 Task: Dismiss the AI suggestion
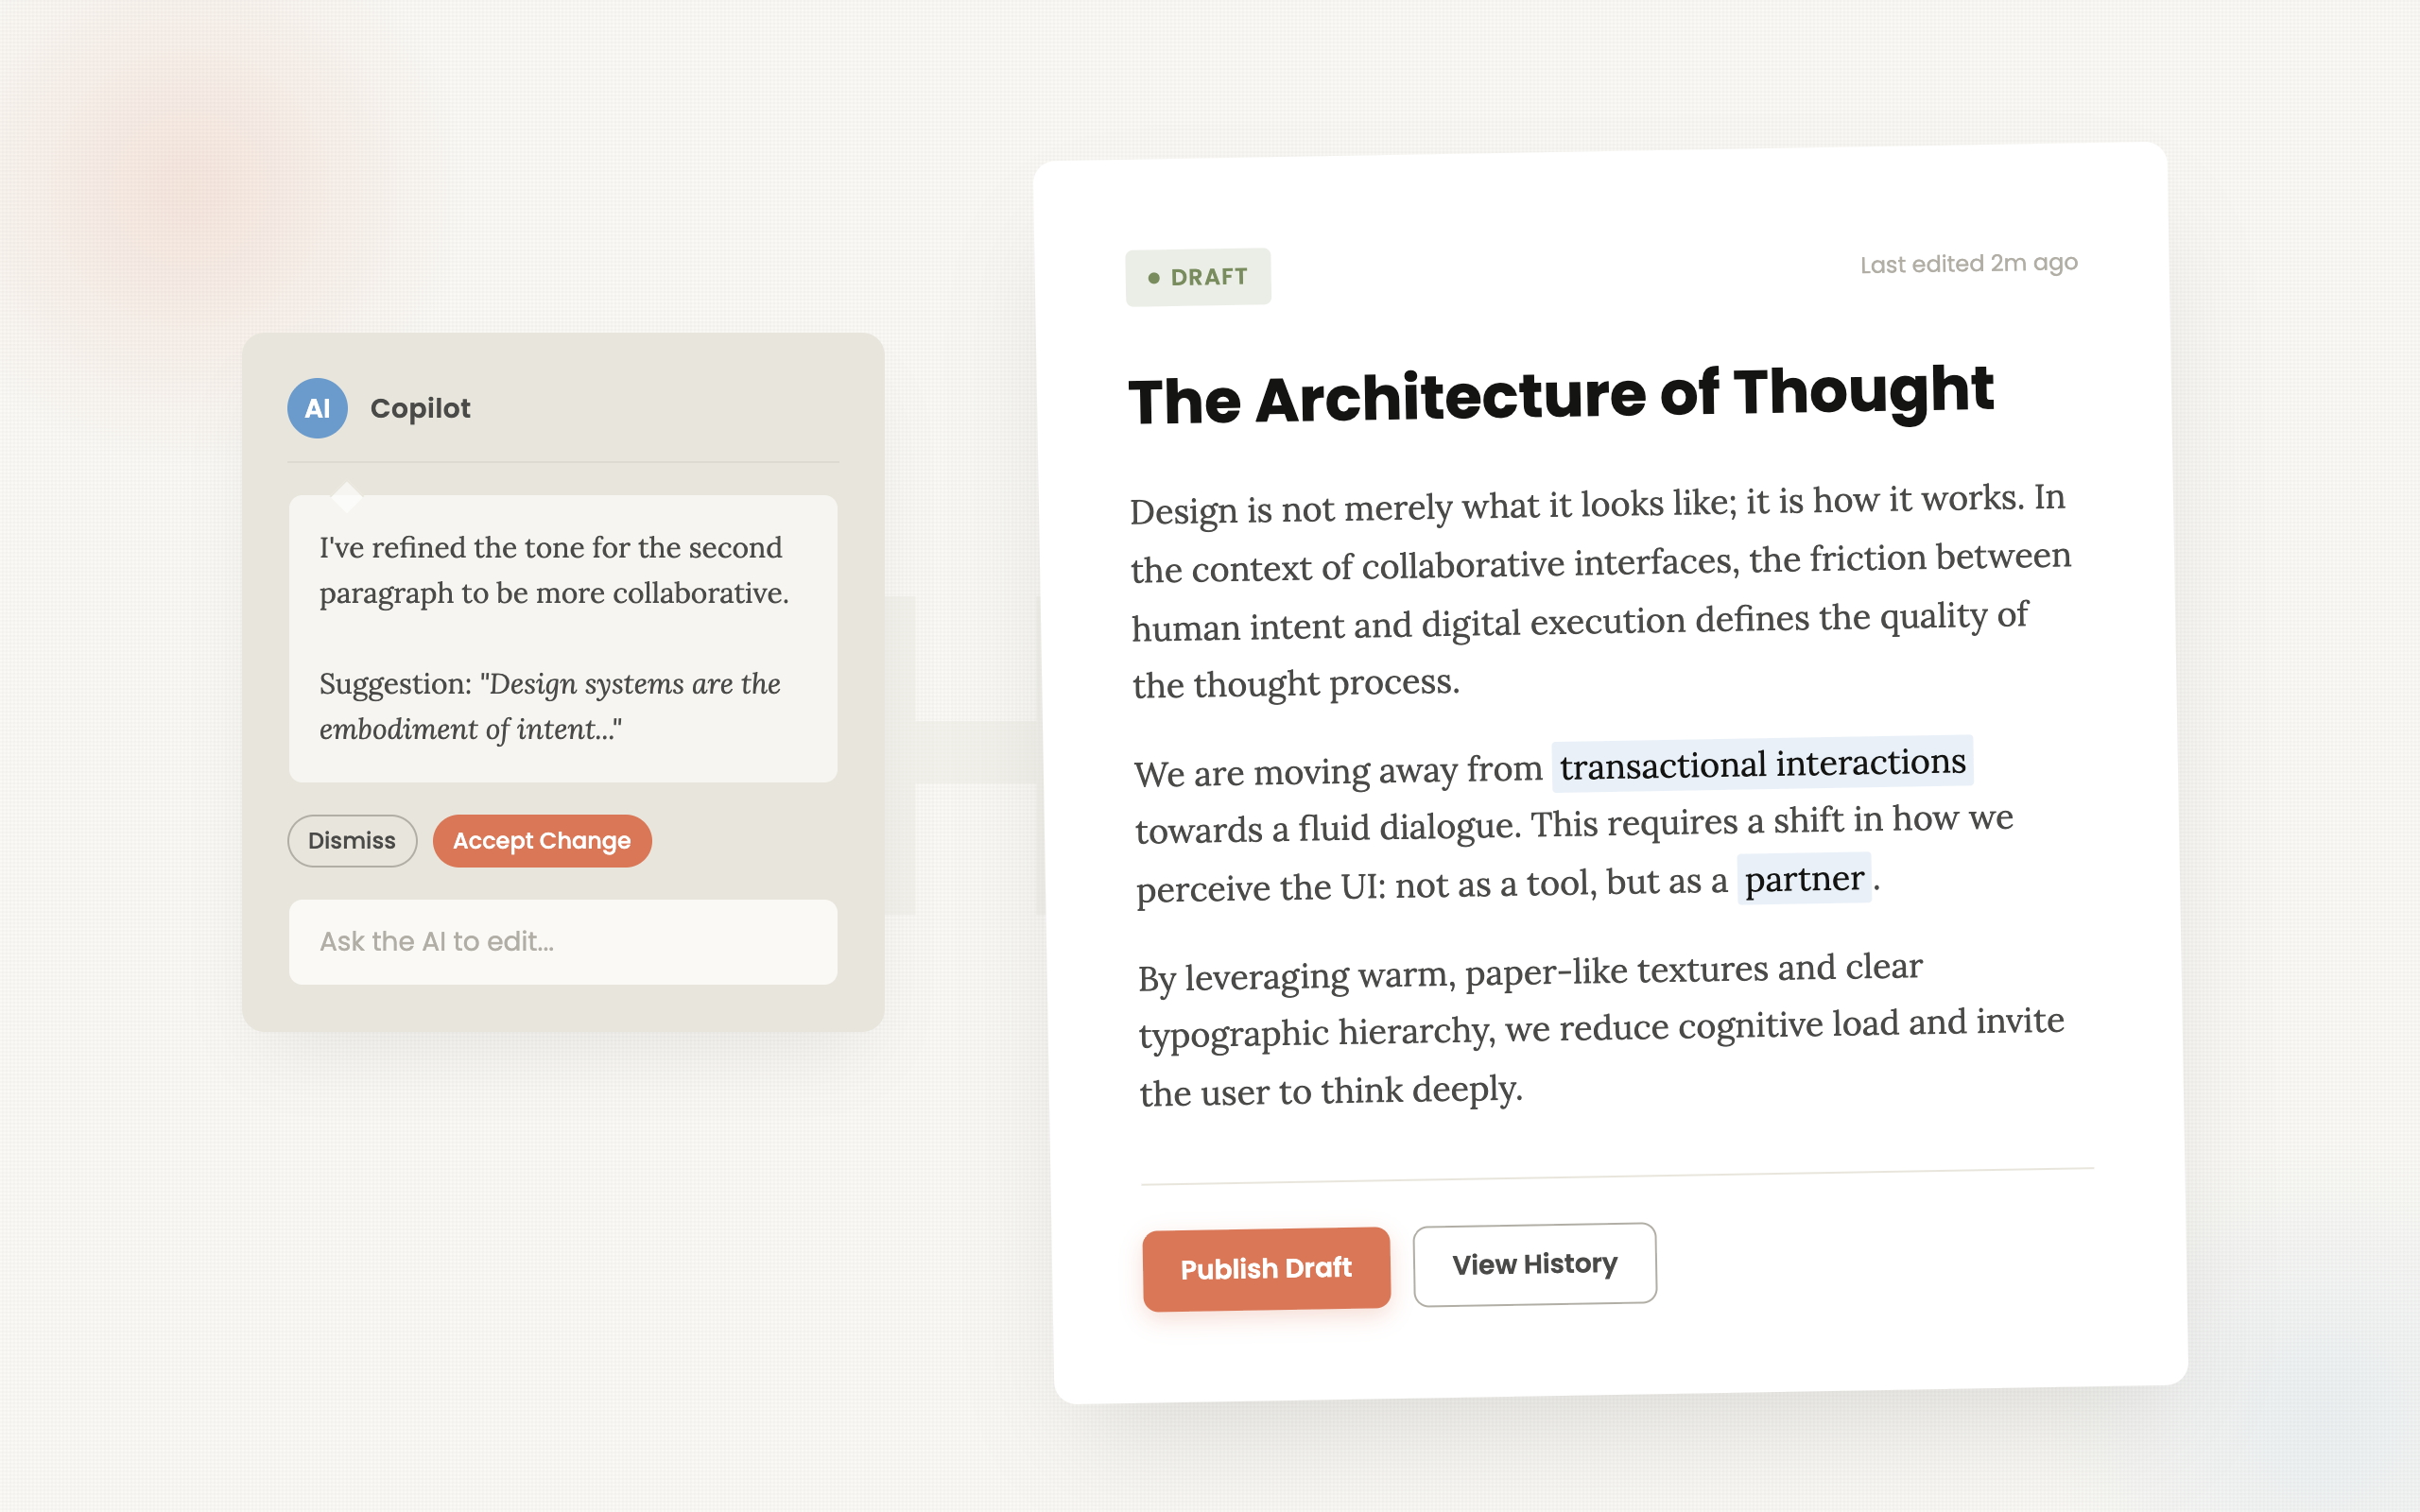(352, 840)
